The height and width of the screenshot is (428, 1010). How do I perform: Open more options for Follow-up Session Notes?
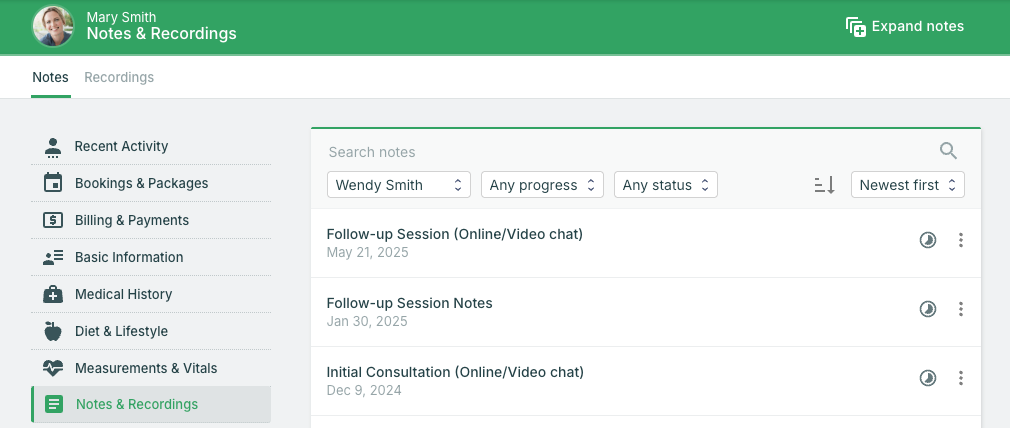961,309
